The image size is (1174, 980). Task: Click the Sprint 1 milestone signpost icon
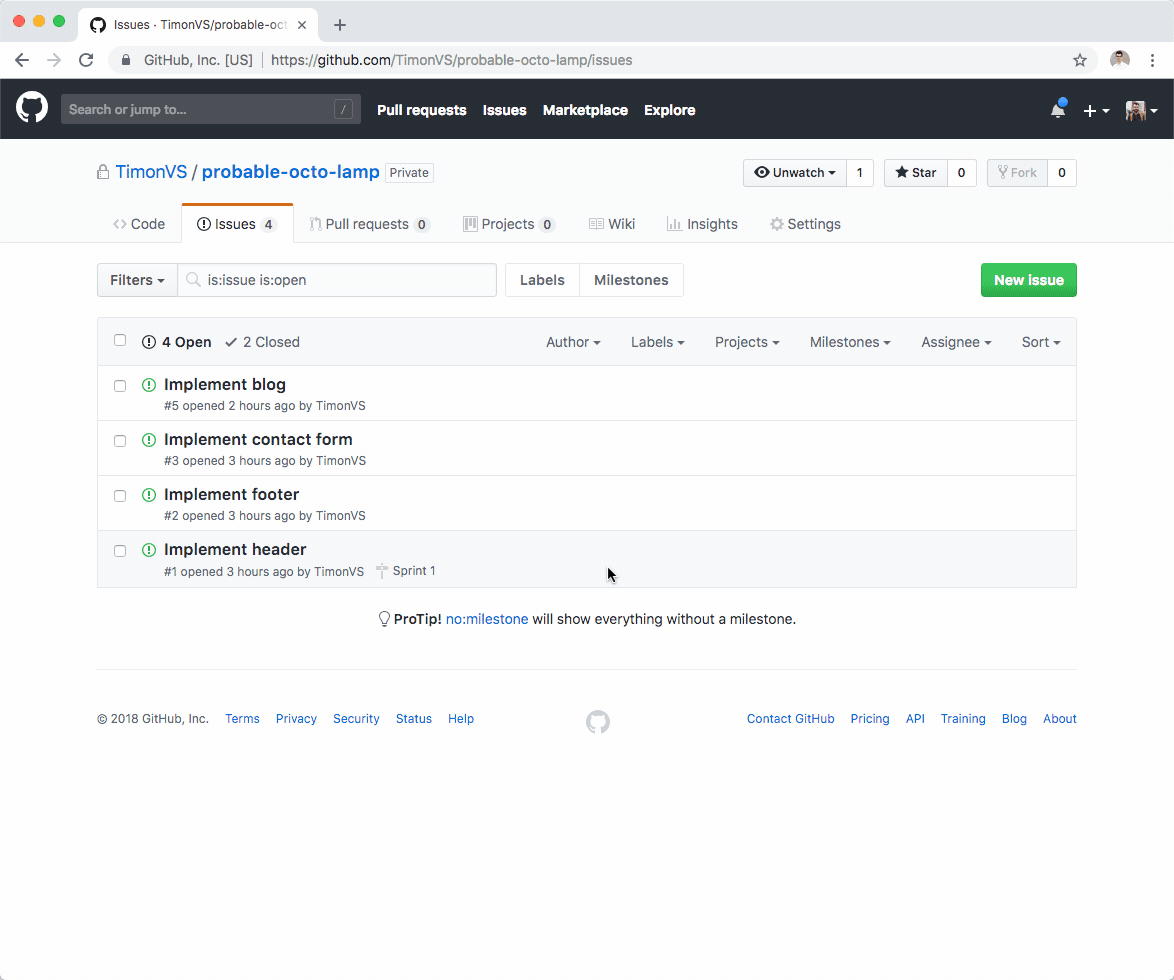pos(382,571)
